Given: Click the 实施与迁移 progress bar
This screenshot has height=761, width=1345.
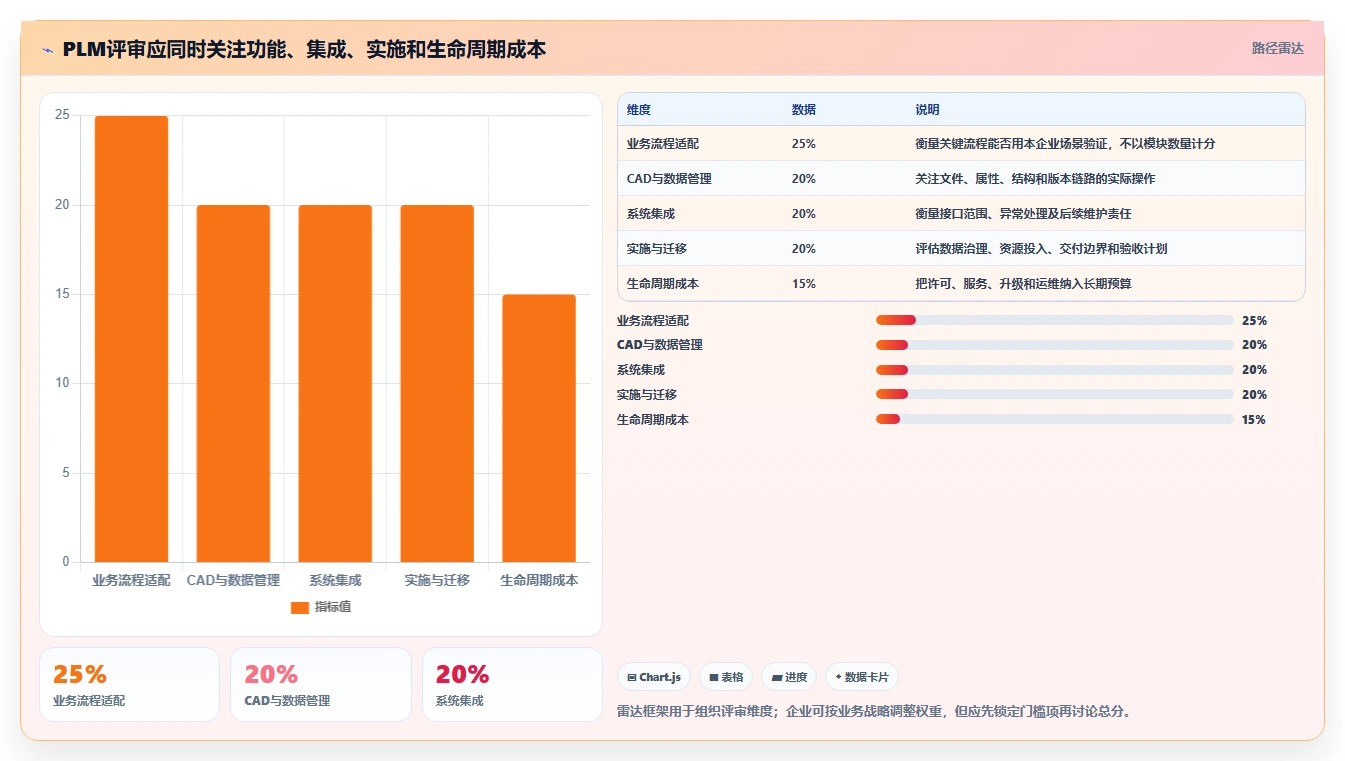Looking at the screenshot, I should point(1055,395).
